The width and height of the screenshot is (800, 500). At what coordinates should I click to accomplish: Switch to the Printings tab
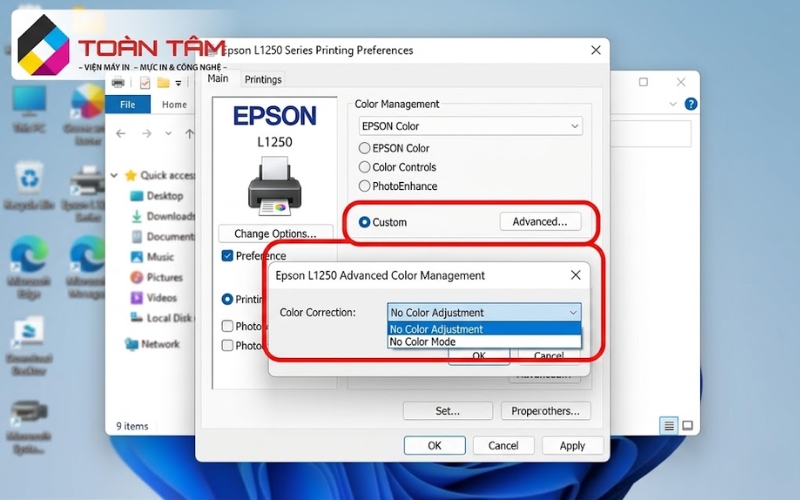[x=263, y=80]
